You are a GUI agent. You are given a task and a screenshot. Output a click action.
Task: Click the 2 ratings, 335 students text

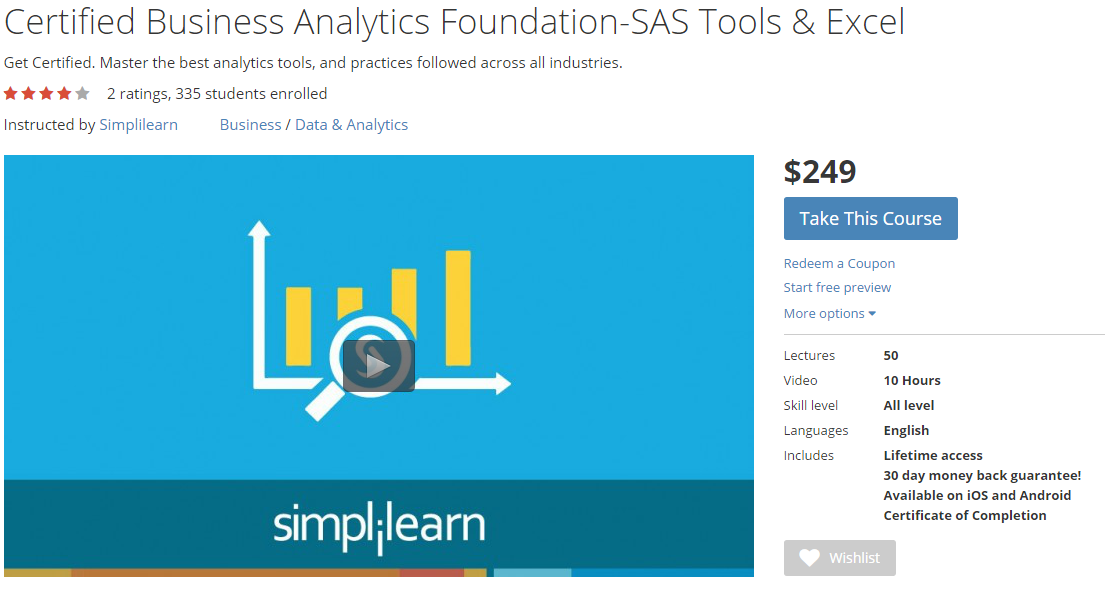coord(217,94)
